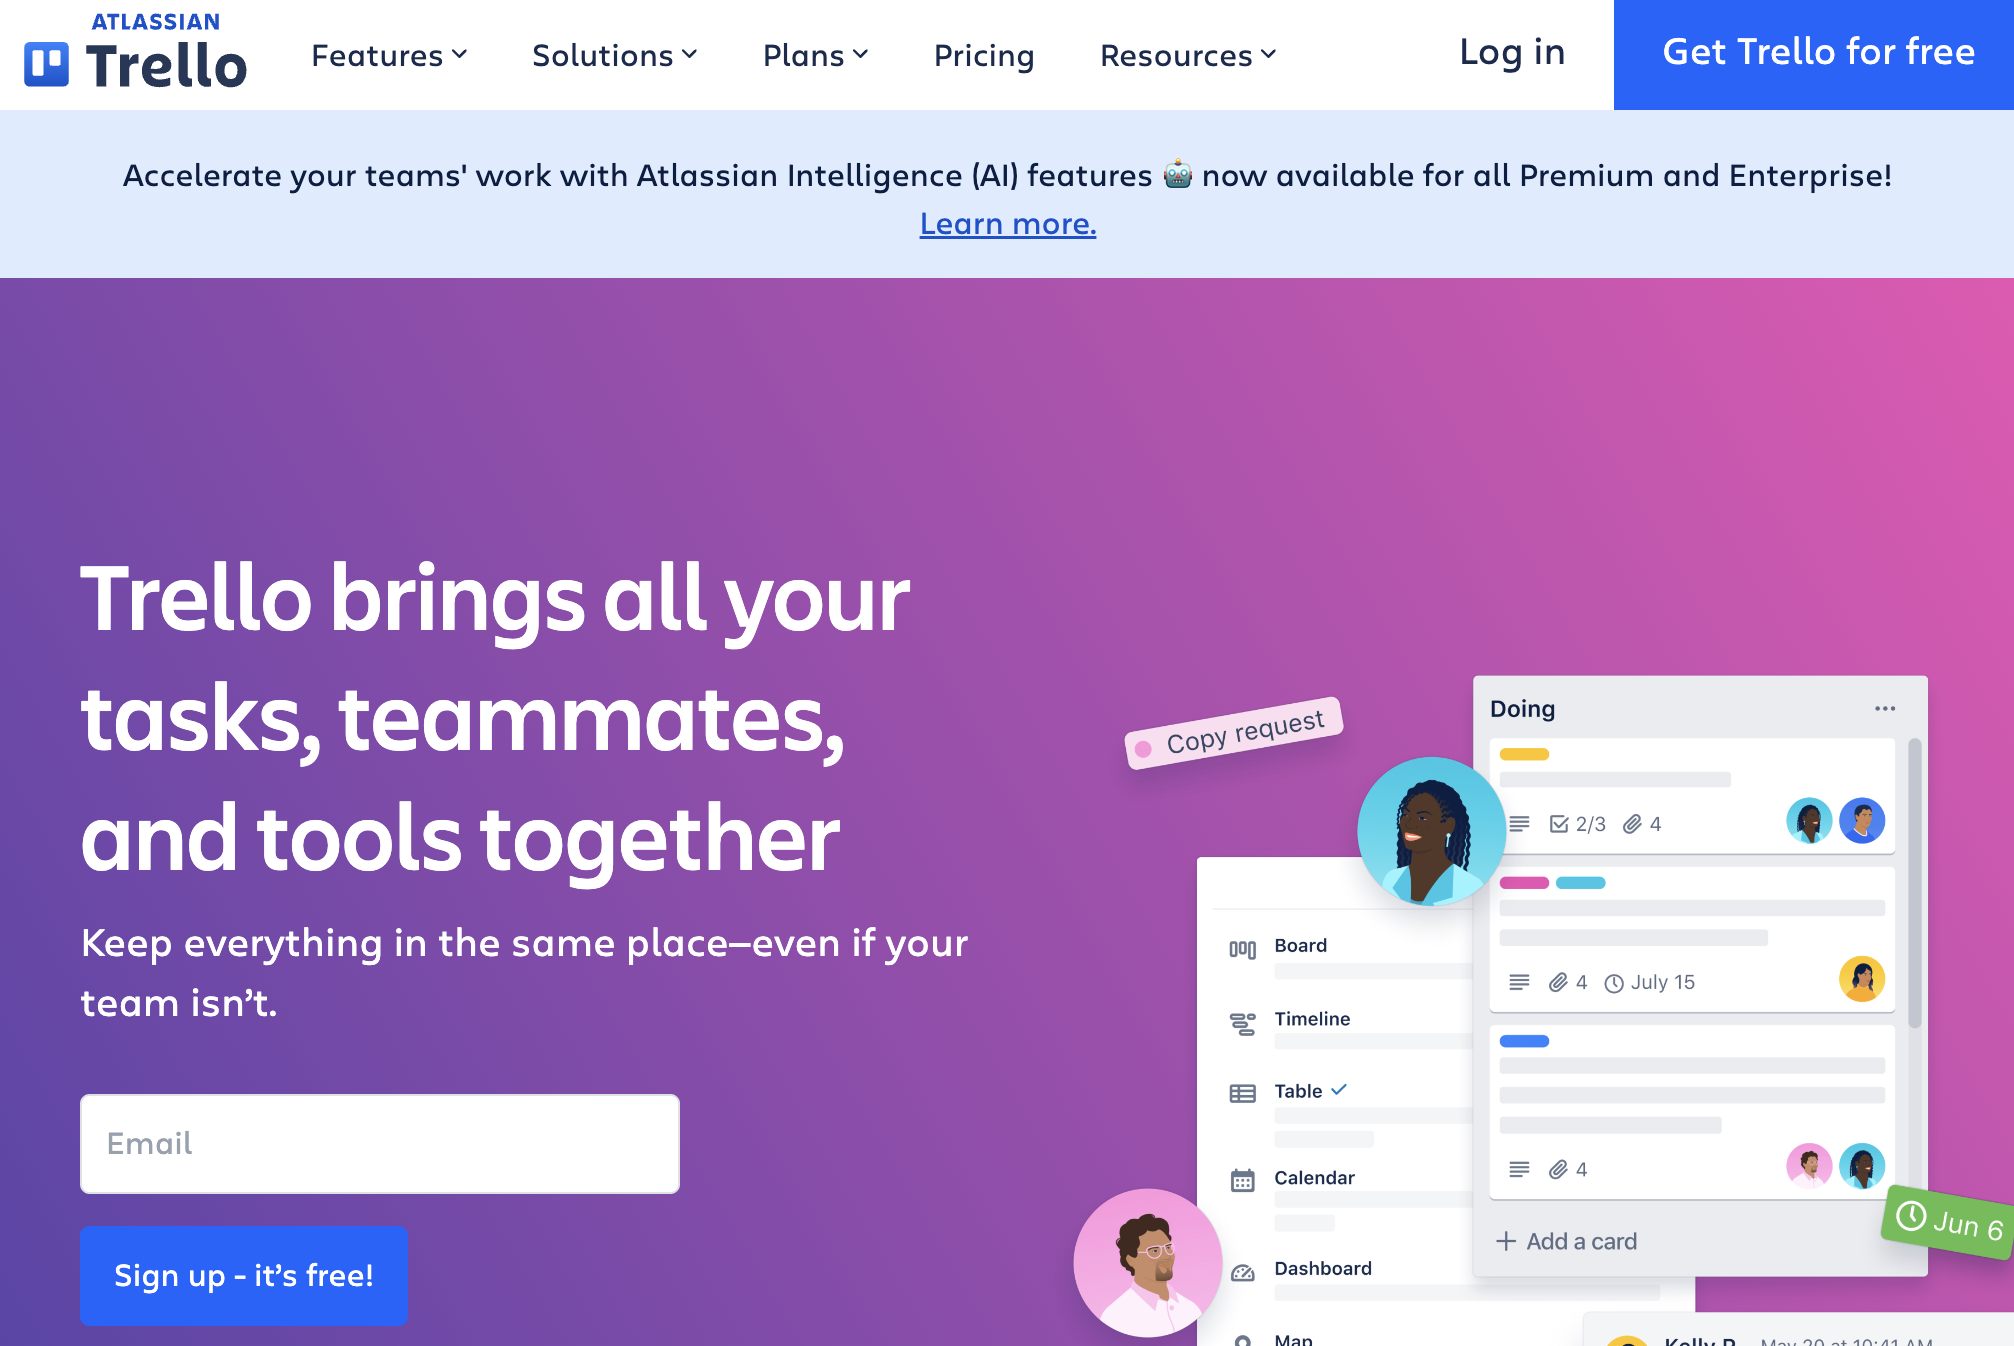Click the card overflow menu dots
This screenshot has height=1346, width=2014.
coord(1885,708)
